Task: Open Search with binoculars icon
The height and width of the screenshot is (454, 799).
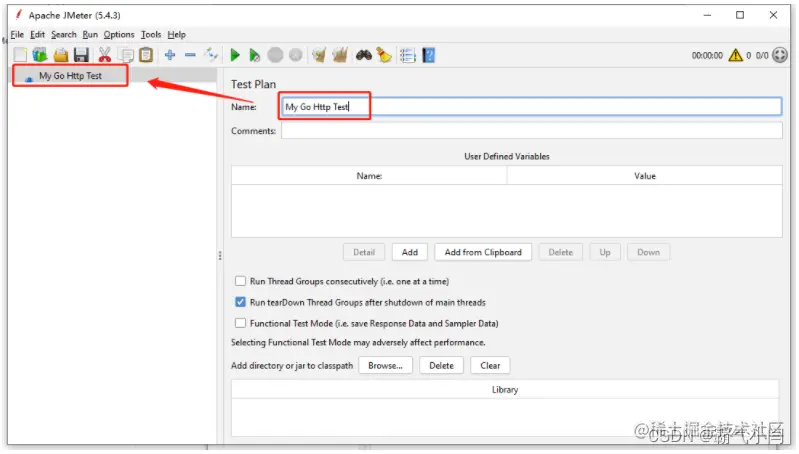Action: point(363,55)
